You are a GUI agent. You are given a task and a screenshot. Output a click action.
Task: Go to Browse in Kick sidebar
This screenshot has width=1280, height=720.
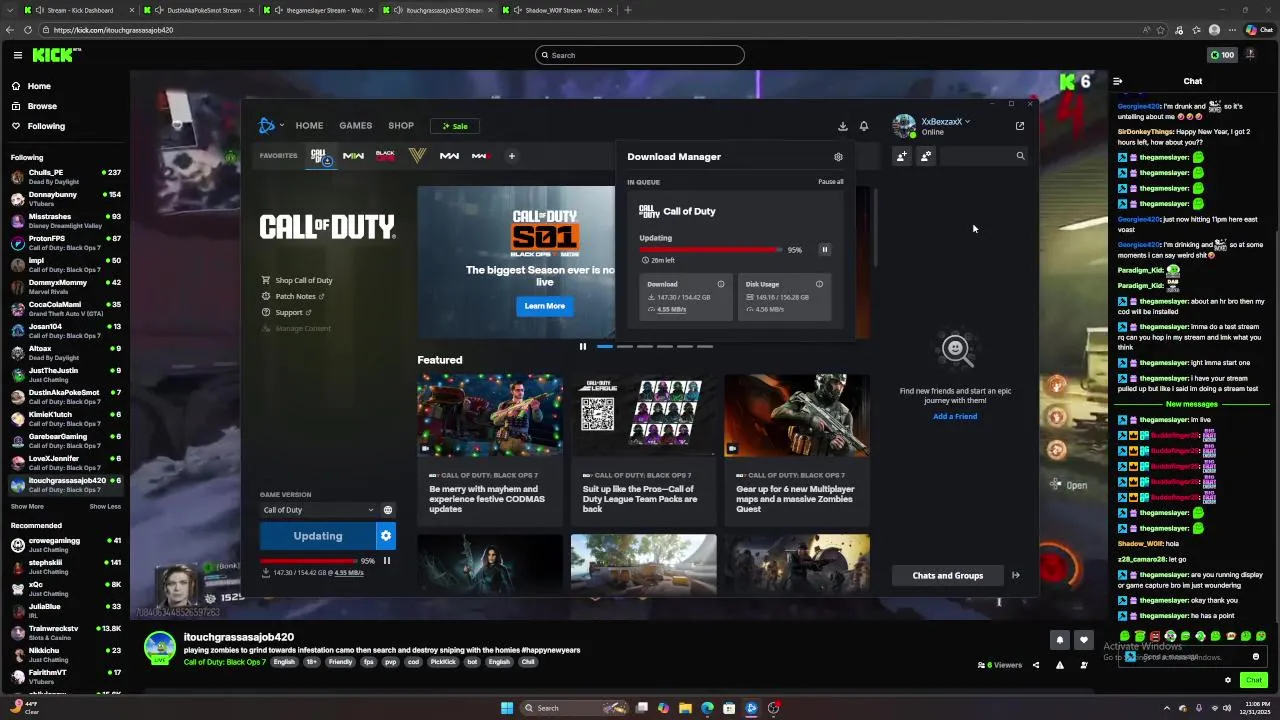click(x=42, y=106)
